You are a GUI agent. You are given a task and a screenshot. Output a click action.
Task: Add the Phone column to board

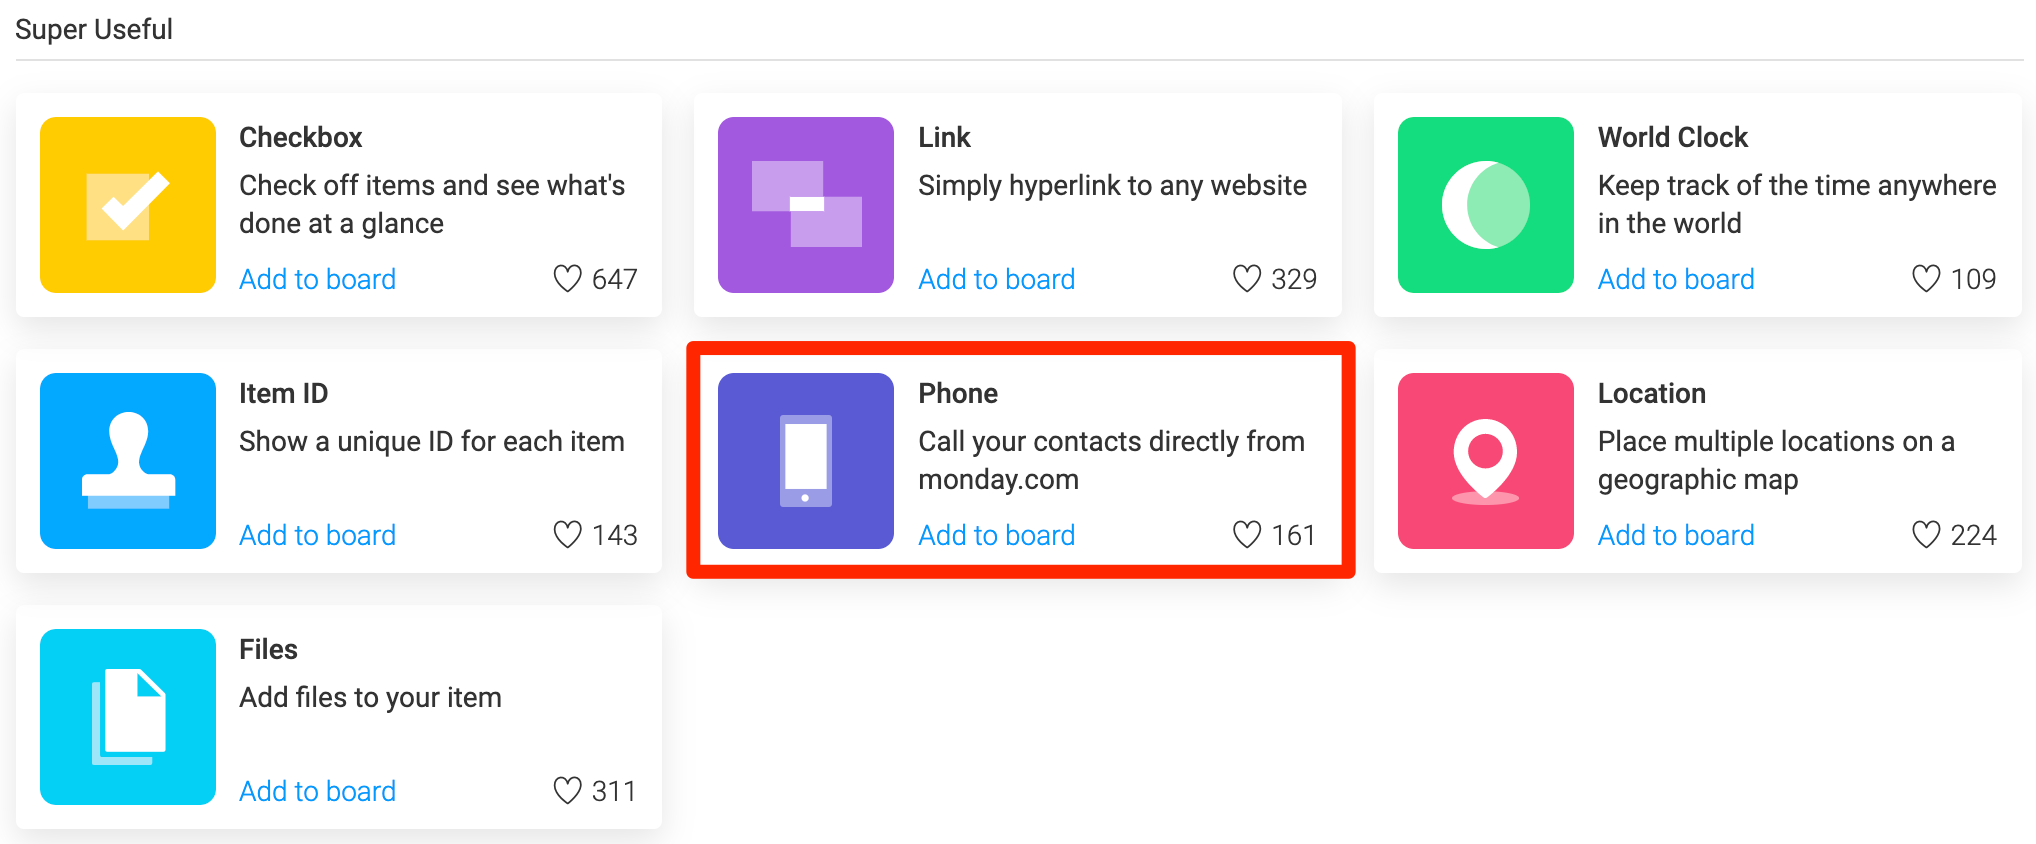(x=996, y=535)
